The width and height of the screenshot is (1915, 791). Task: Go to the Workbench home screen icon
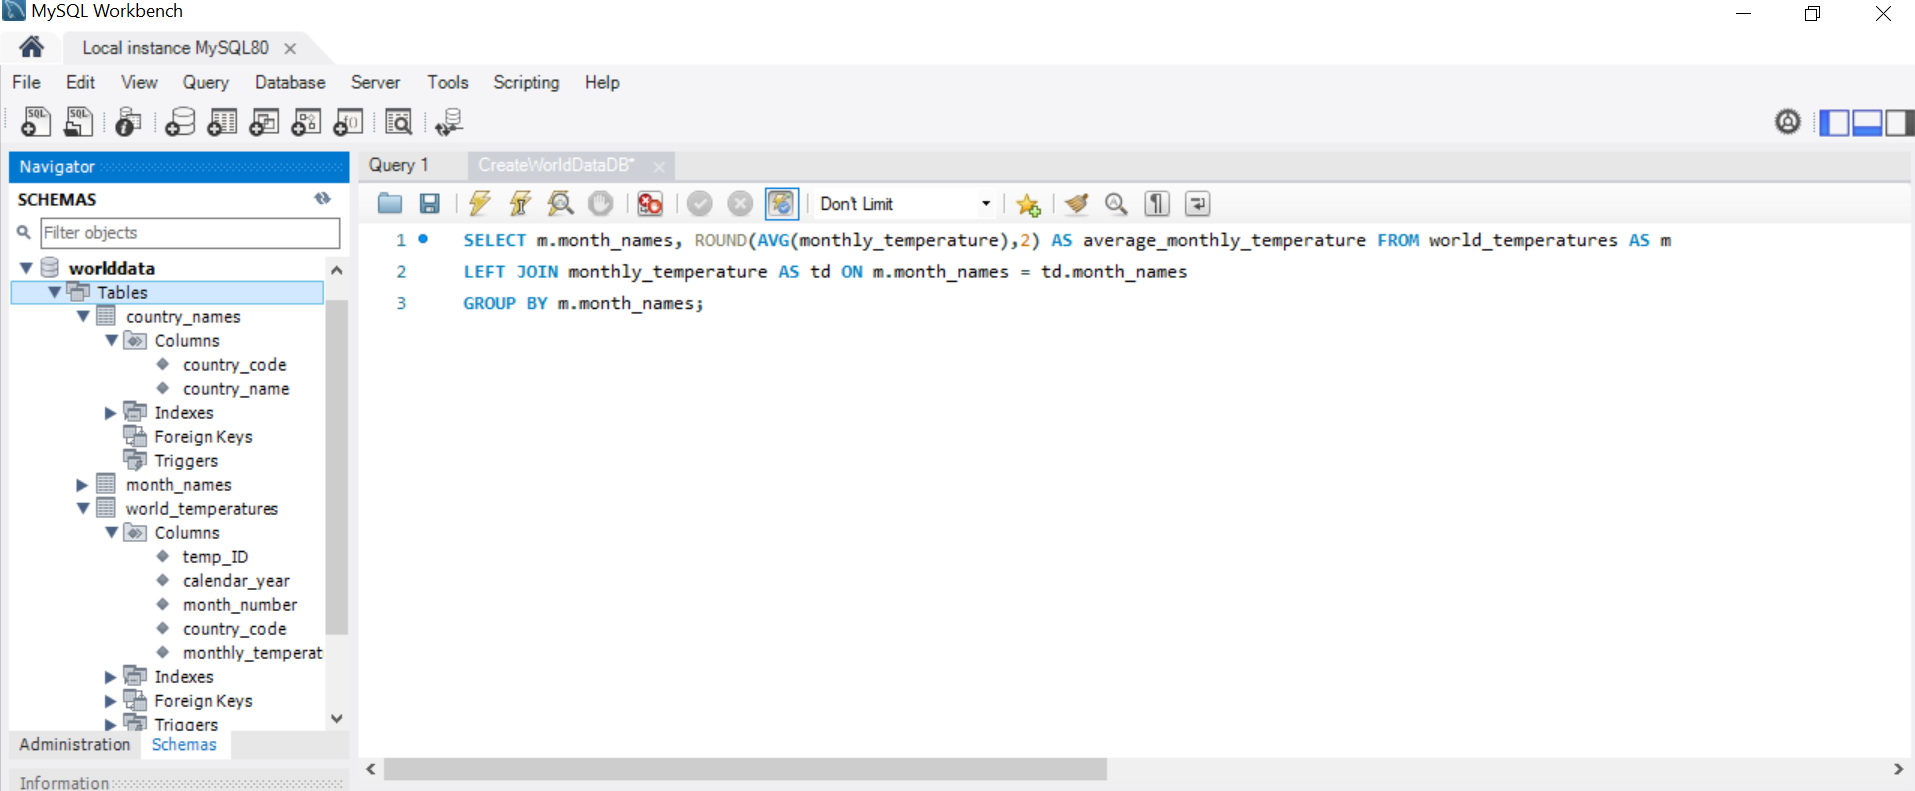point(31,47)
